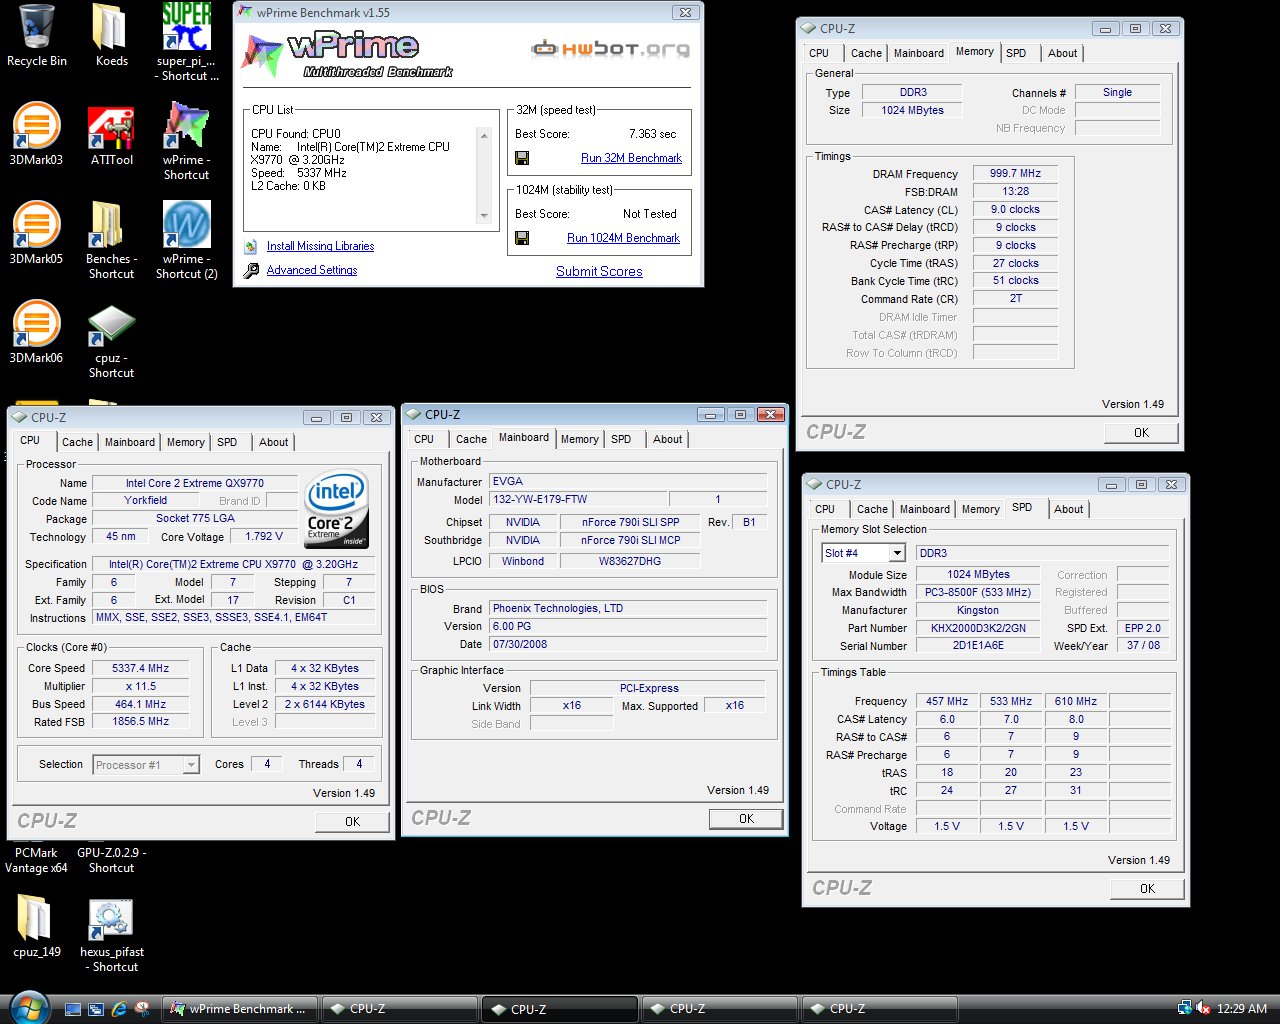Viewport: 1280px width, 1024px height.
Task: Click the network tray icon
Action: 1185,1009
